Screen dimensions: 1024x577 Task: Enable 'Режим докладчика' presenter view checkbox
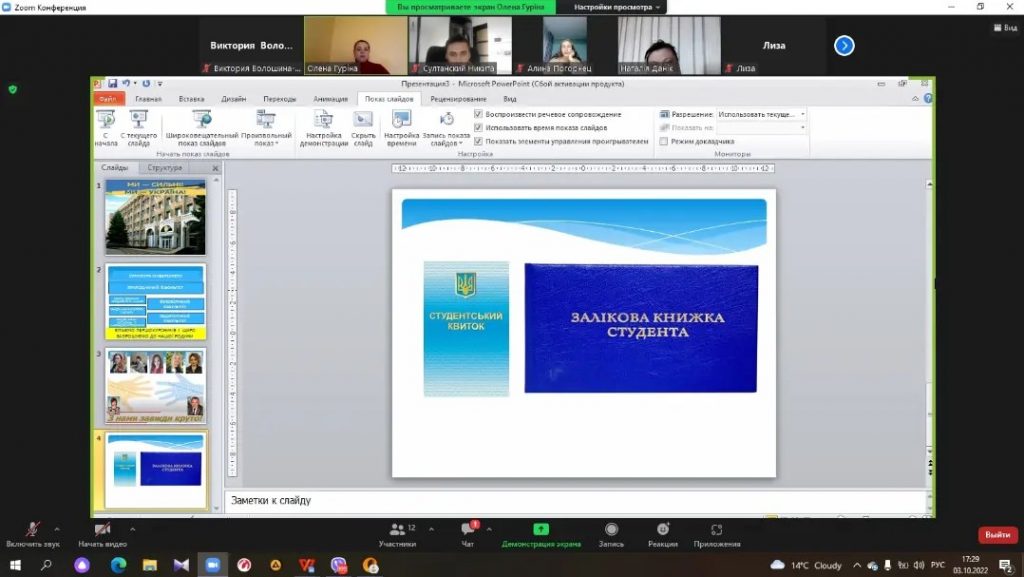coord(664,141)
